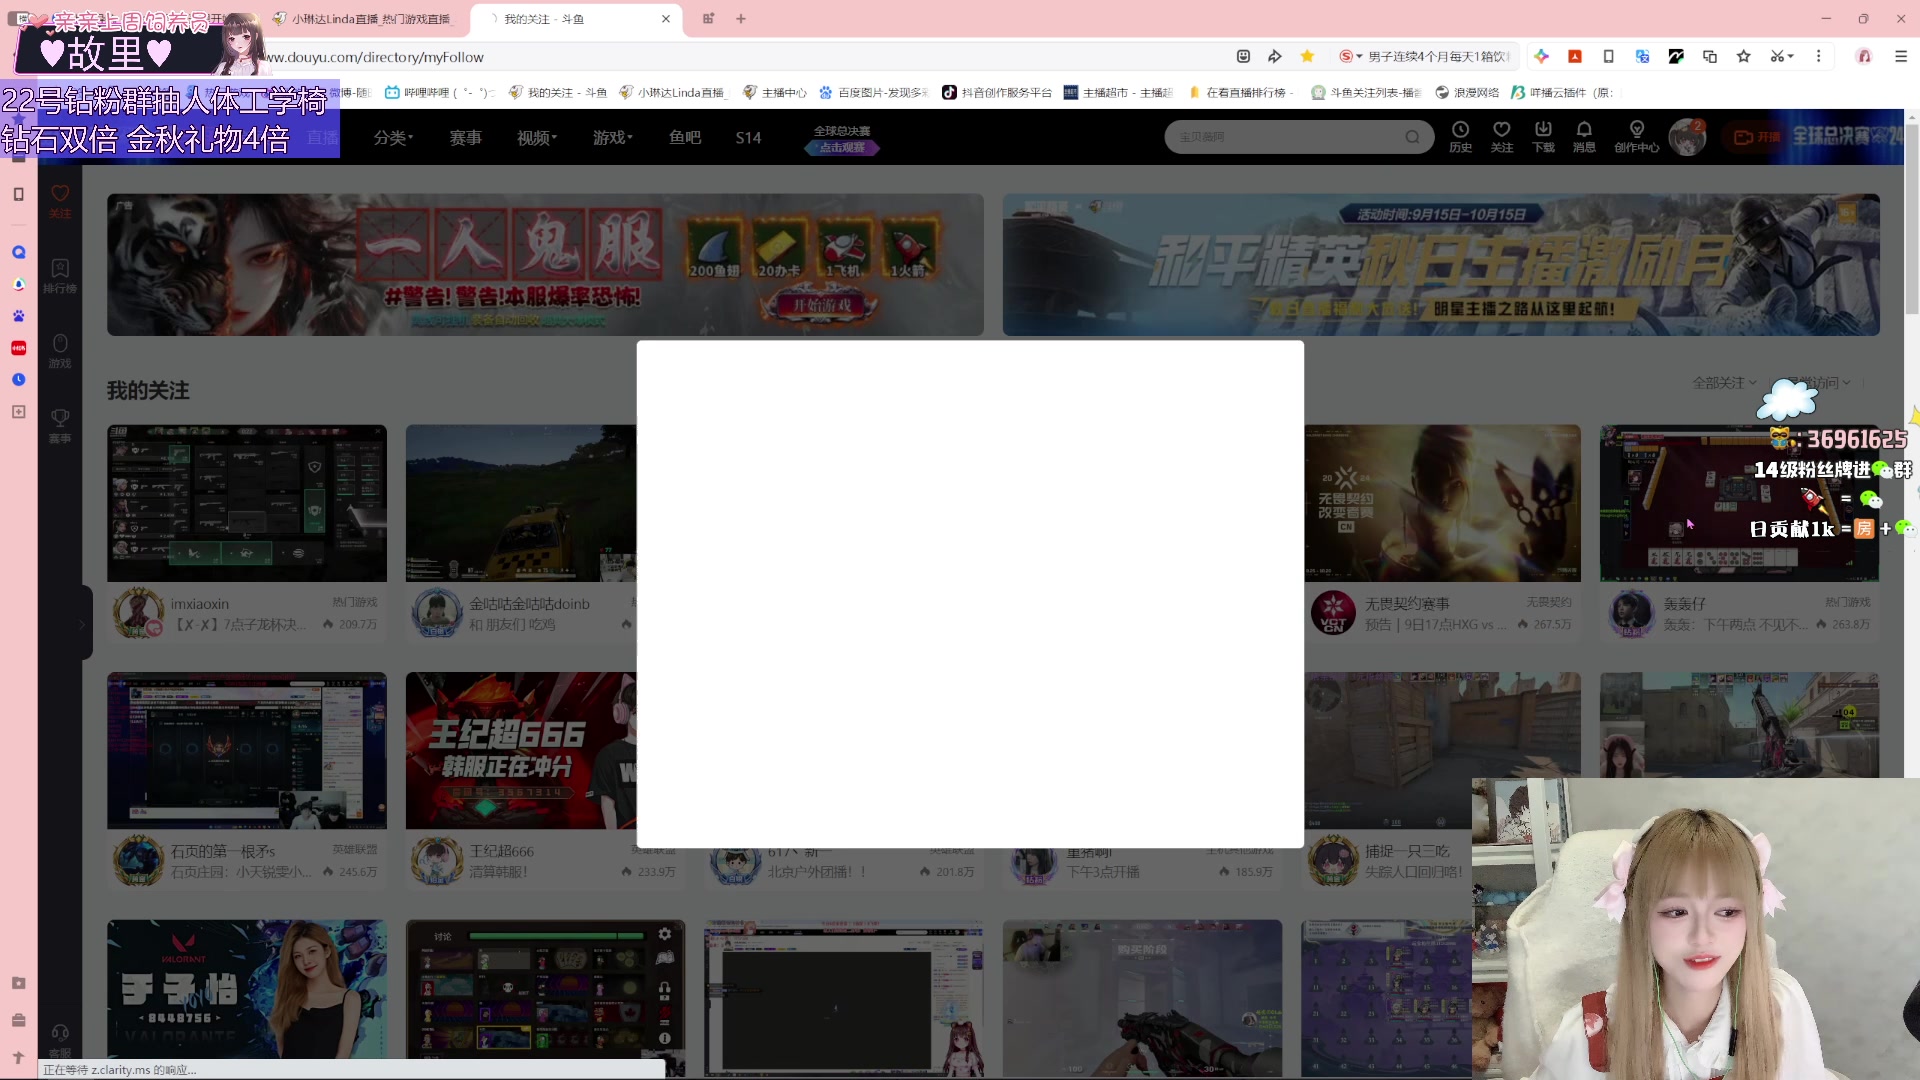
Task: Open the 视频 dropdown menu
Action: pyautogui.click(x=537, y=137)
